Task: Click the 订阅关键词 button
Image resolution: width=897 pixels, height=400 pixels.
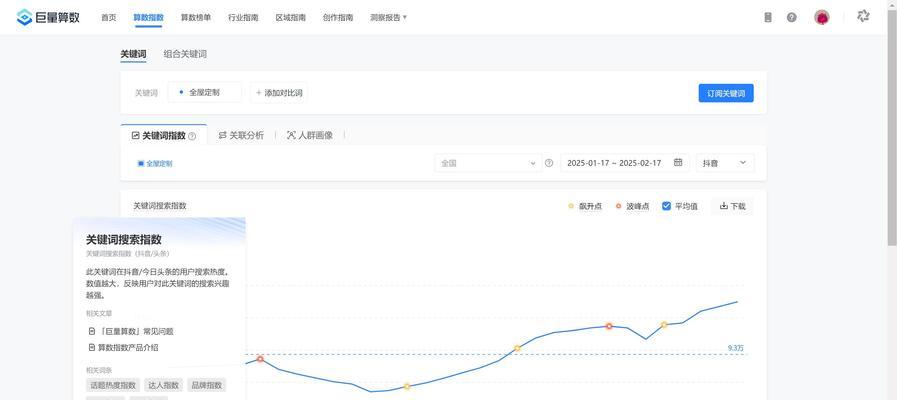Action: point(726,93)
